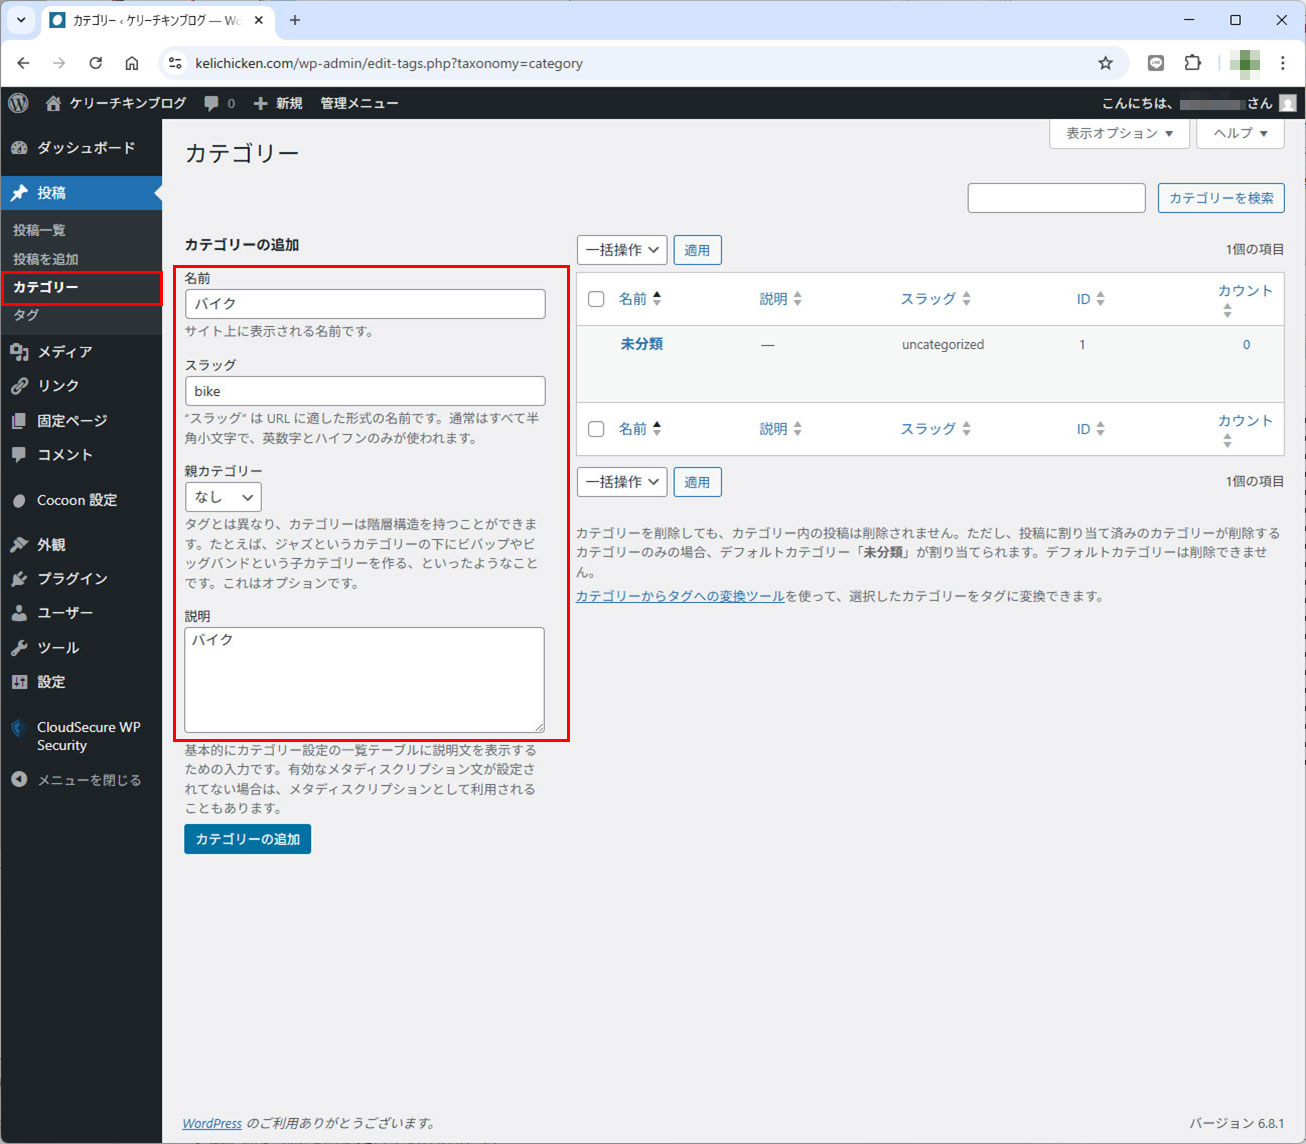Sort by カウント in table header

point(1244,299)
